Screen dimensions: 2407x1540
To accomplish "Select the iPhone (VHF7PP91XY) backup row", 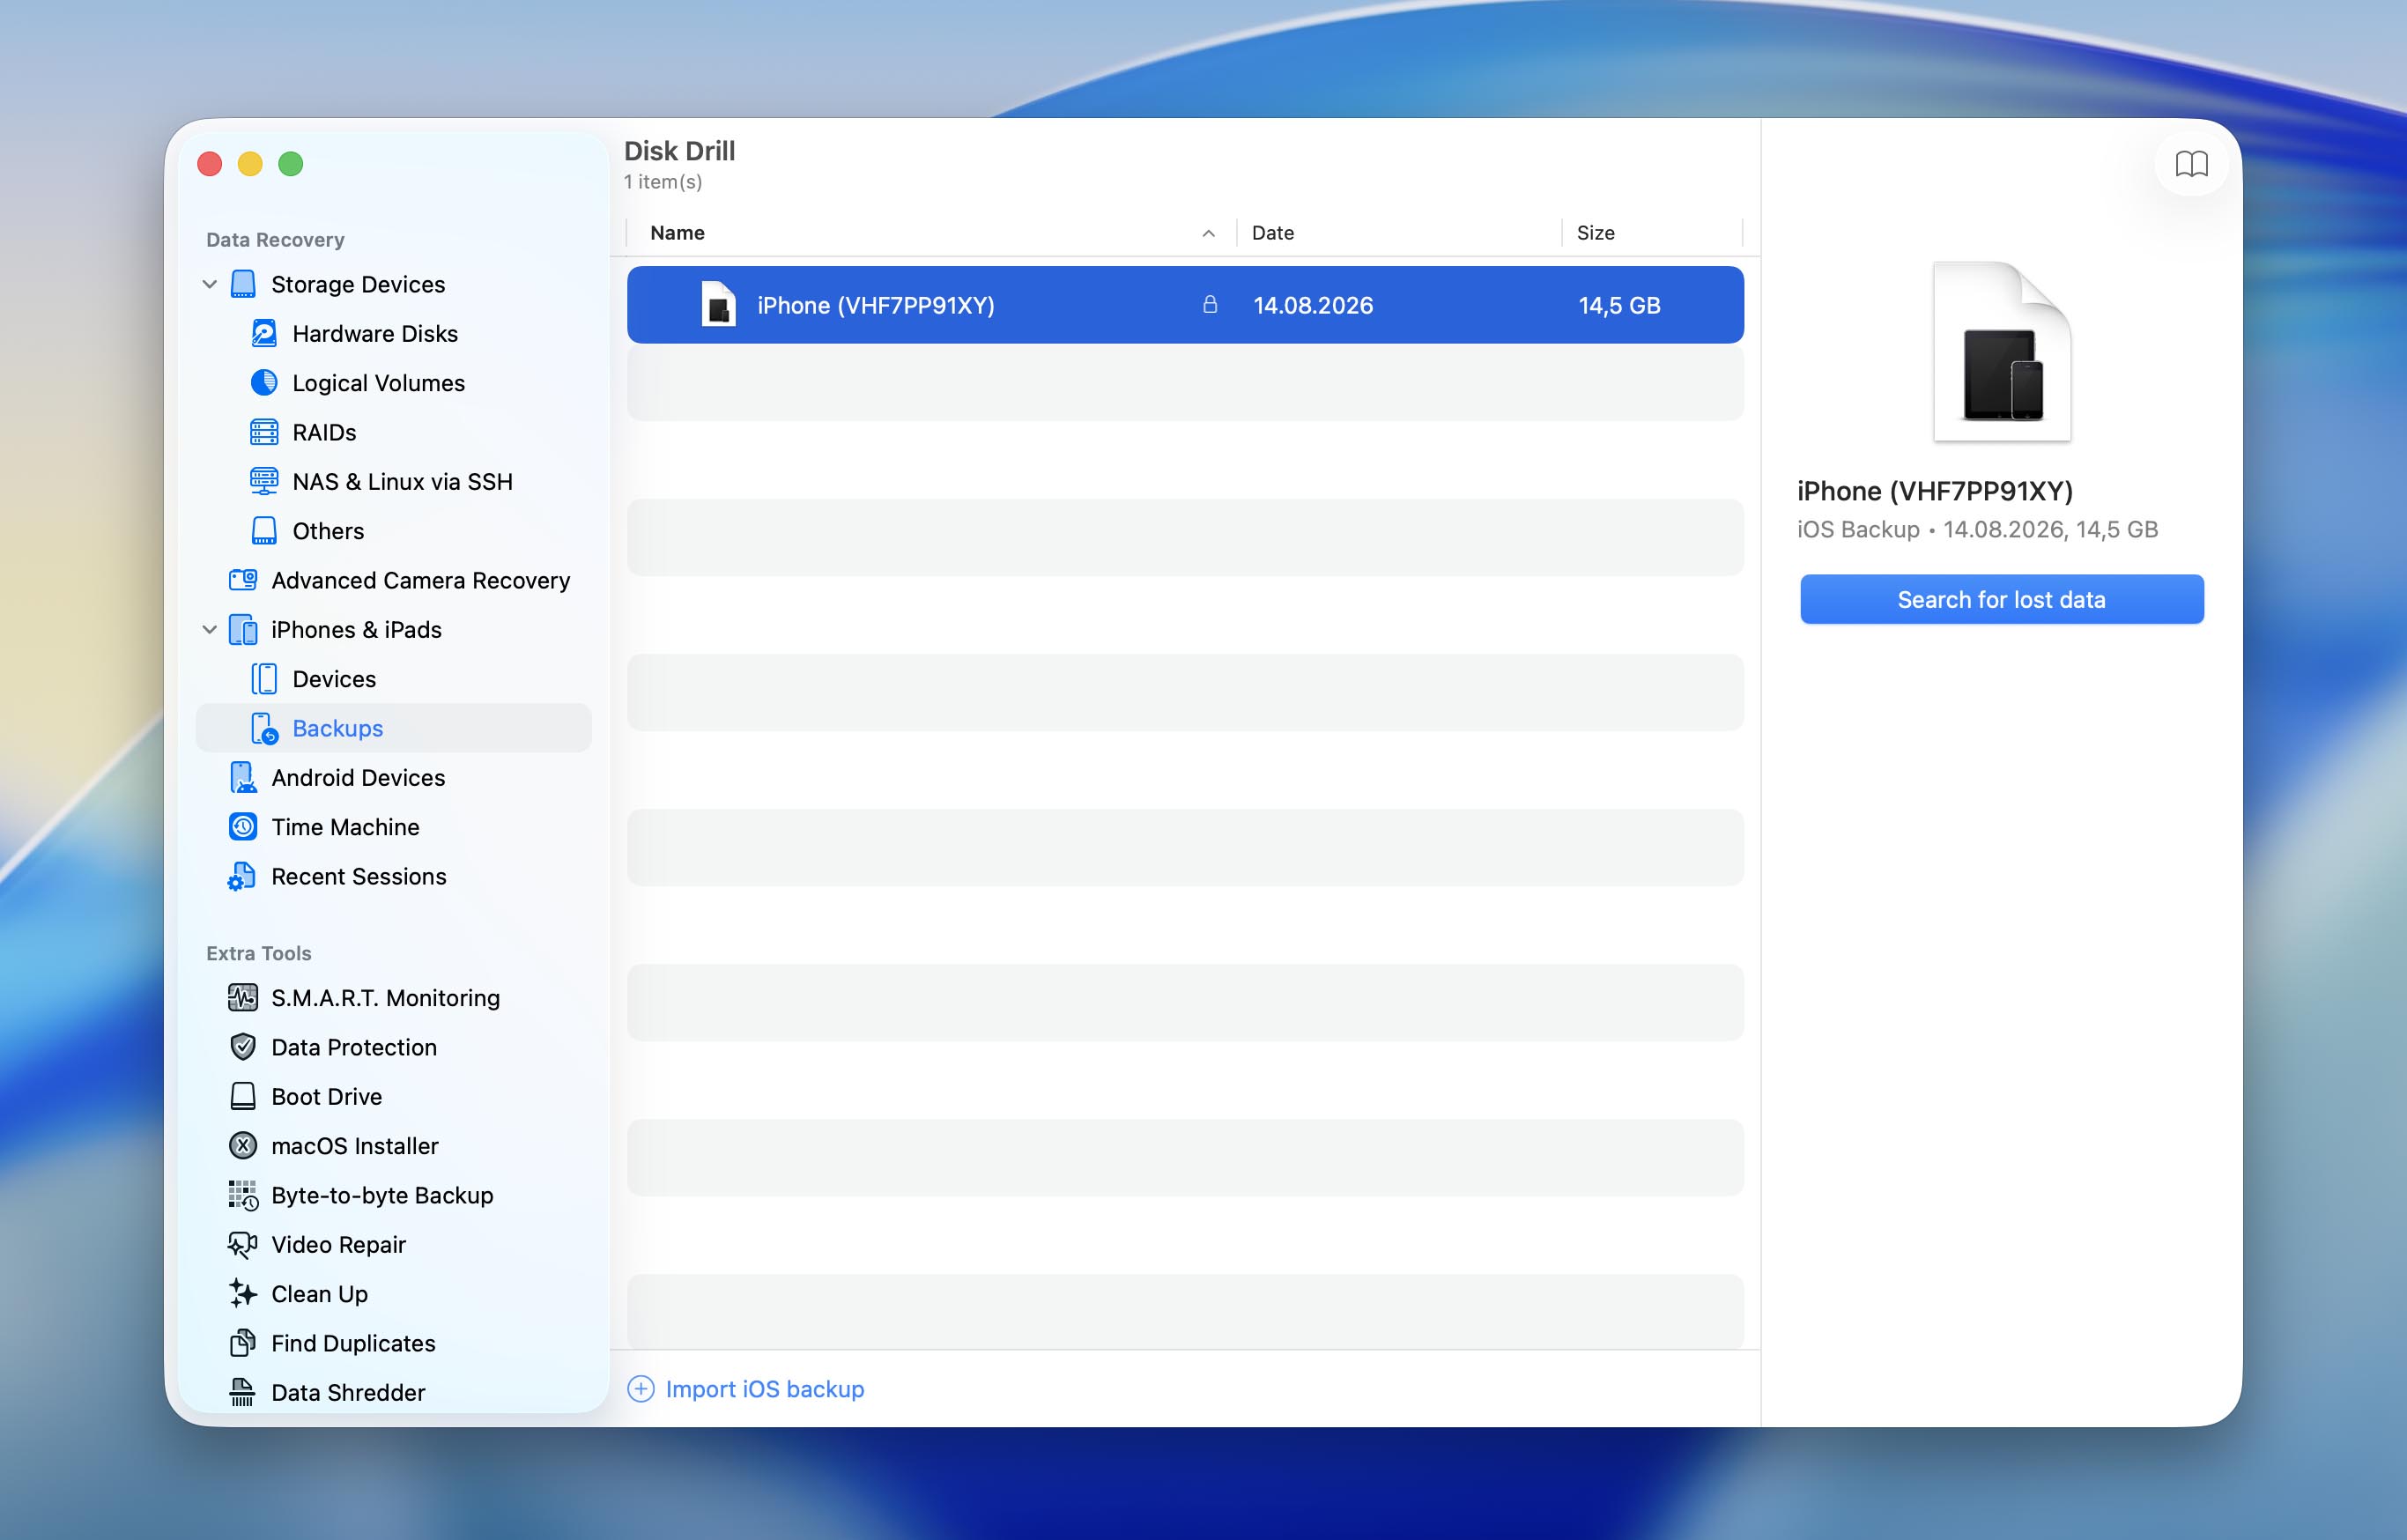I will [x=1185, y=305].
